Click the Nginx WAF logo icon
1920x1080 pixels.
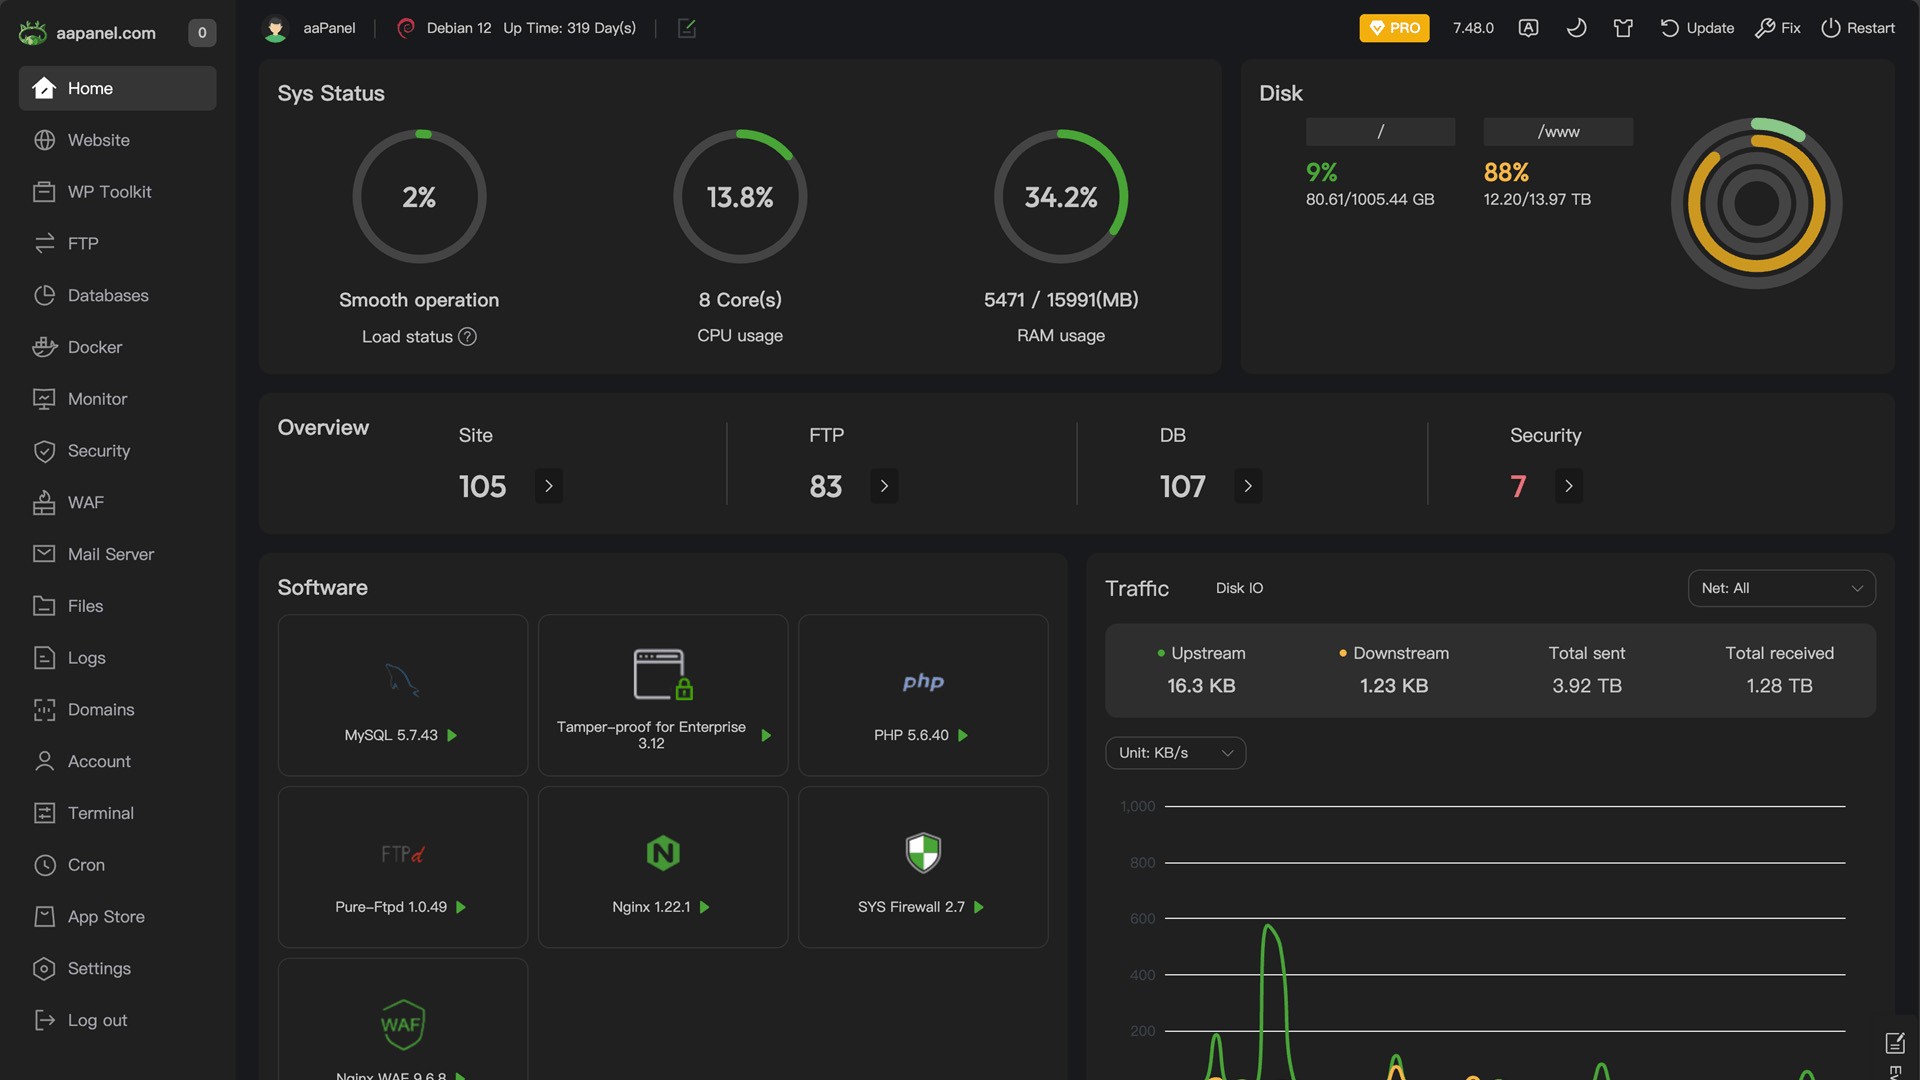403,1024
